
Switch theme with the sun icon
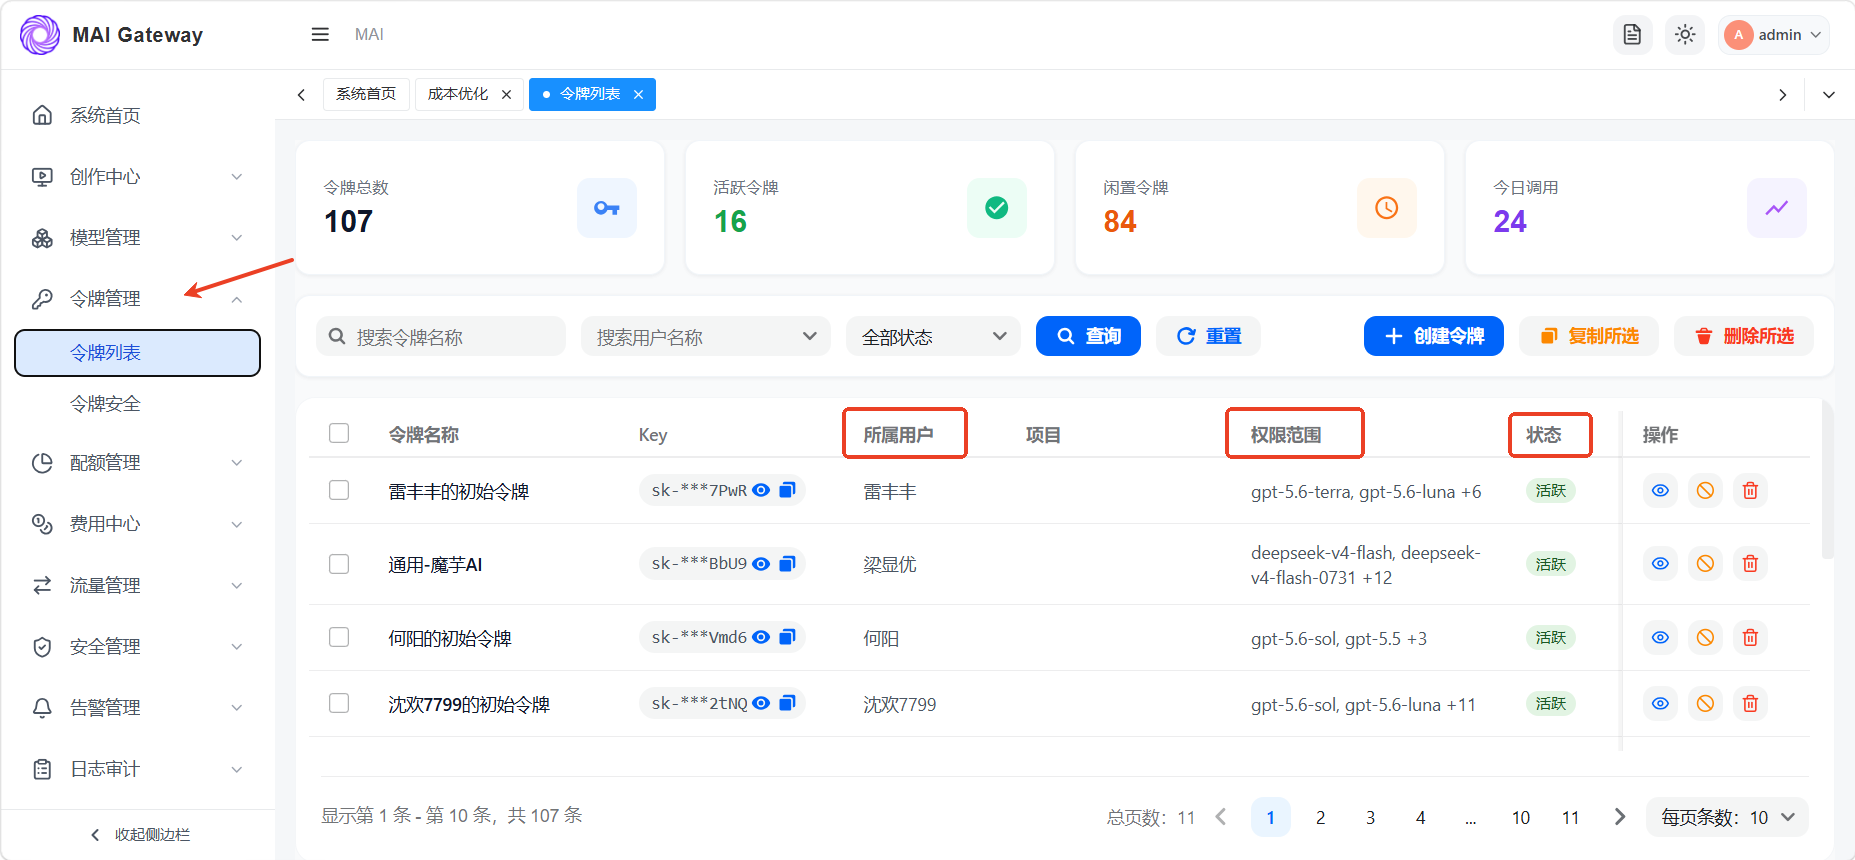click(x=1685, y=35)
